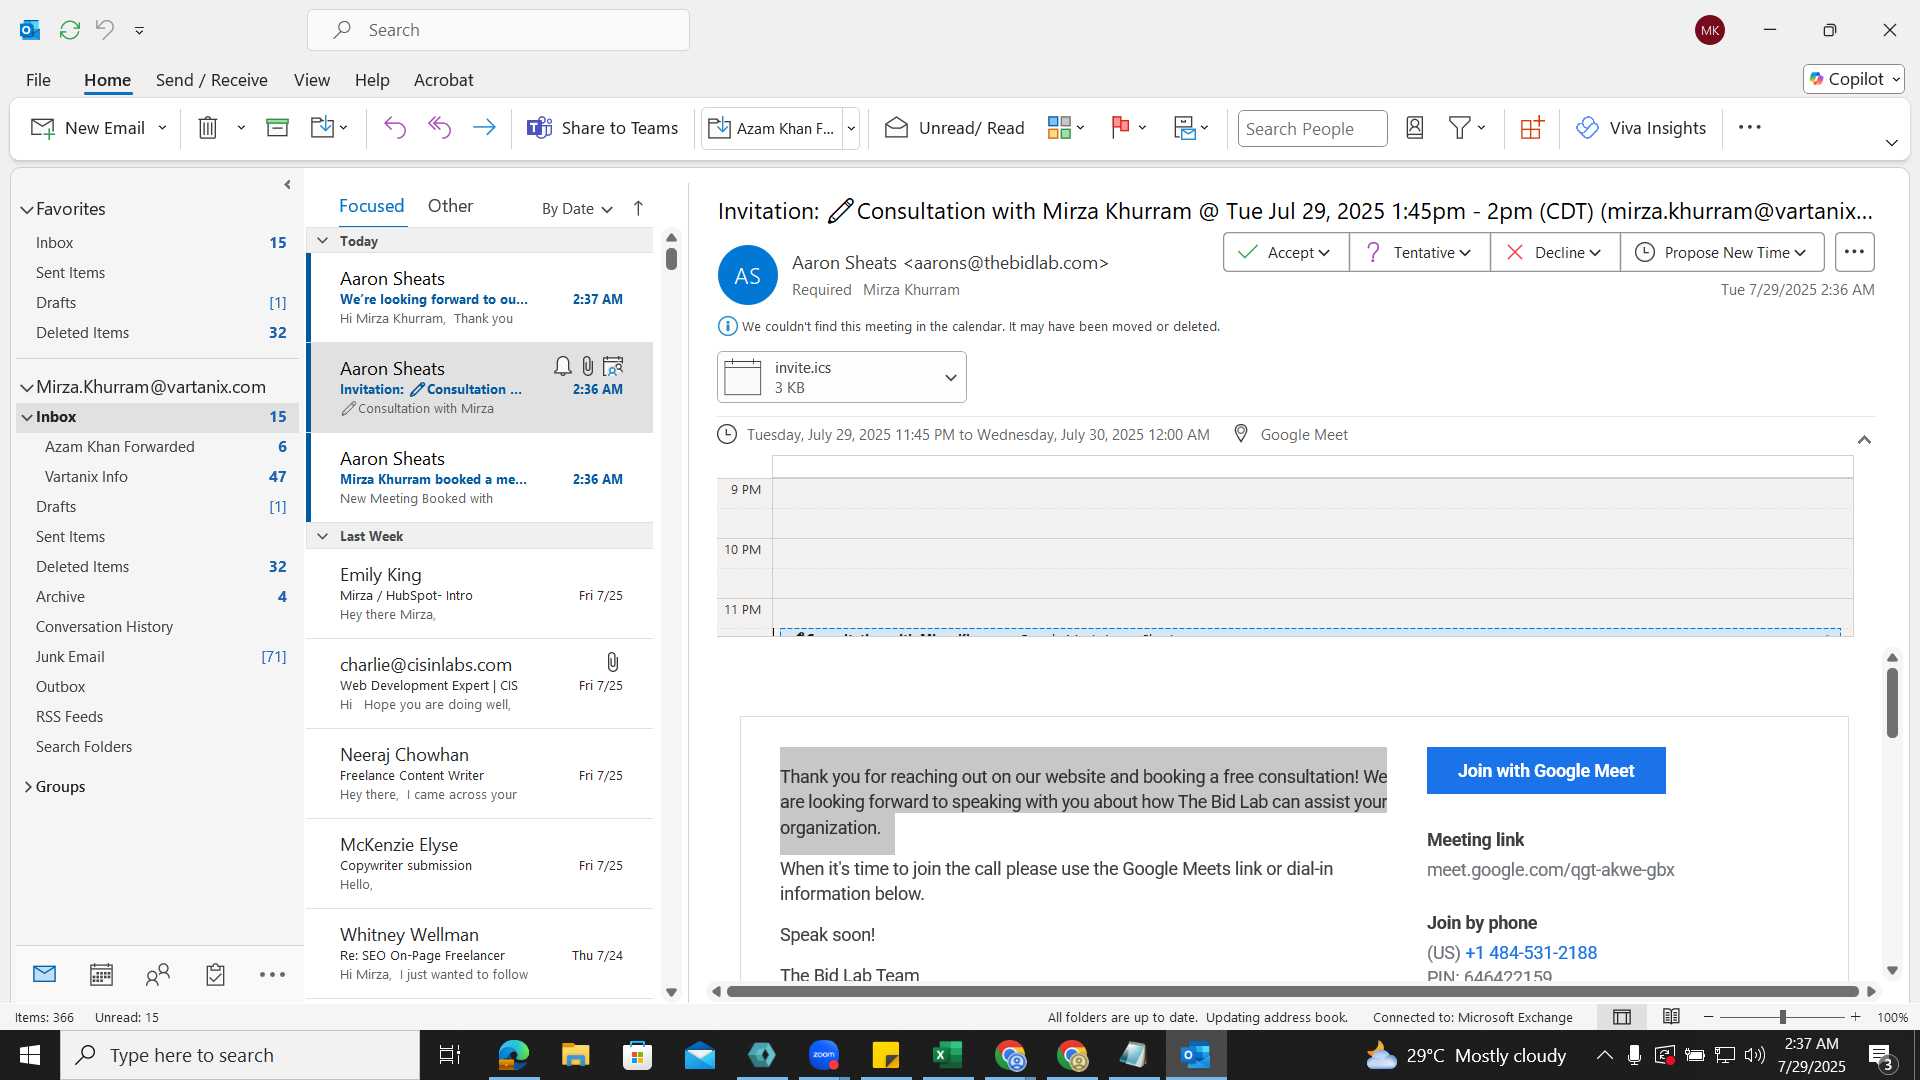Open Microsoft Edge from the taskbar

pyautogui.click(x=513, y=1055)
